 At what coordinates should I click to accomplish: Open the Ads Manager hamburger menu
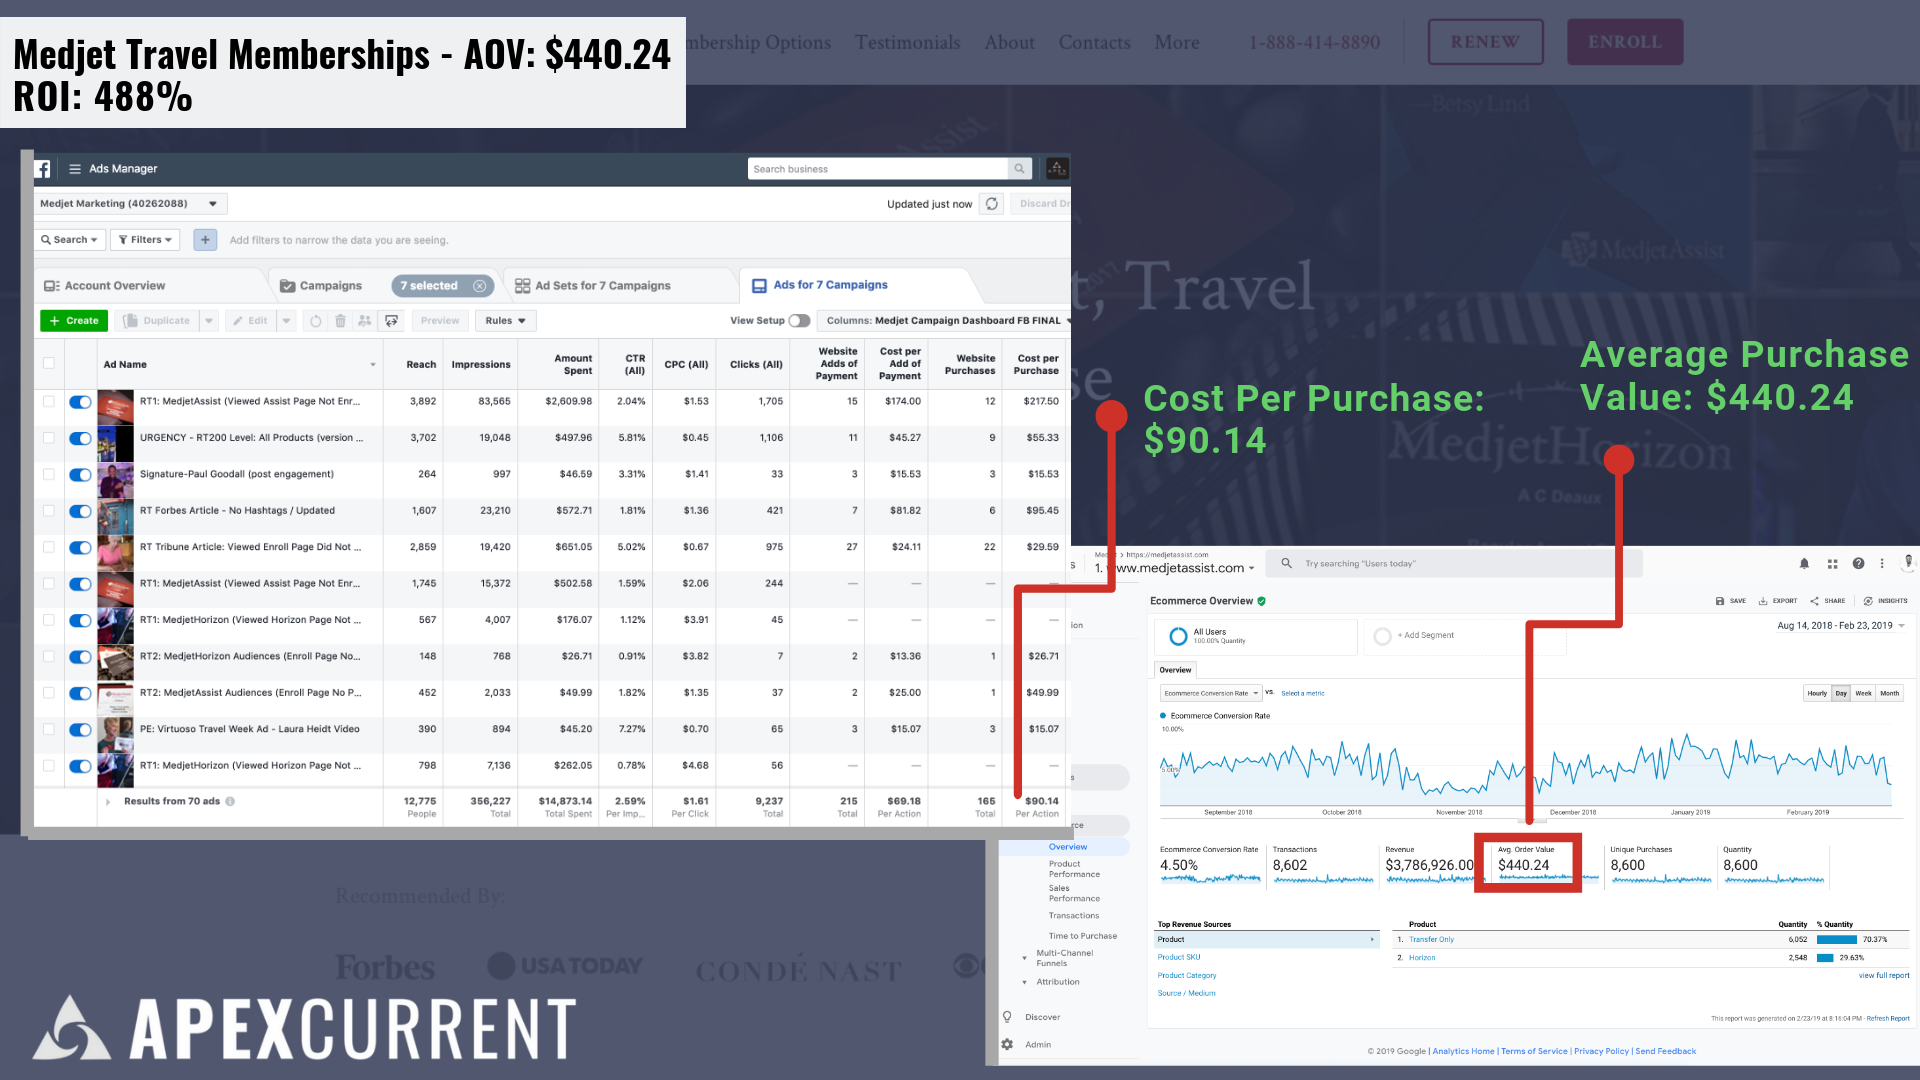point(75,169)
